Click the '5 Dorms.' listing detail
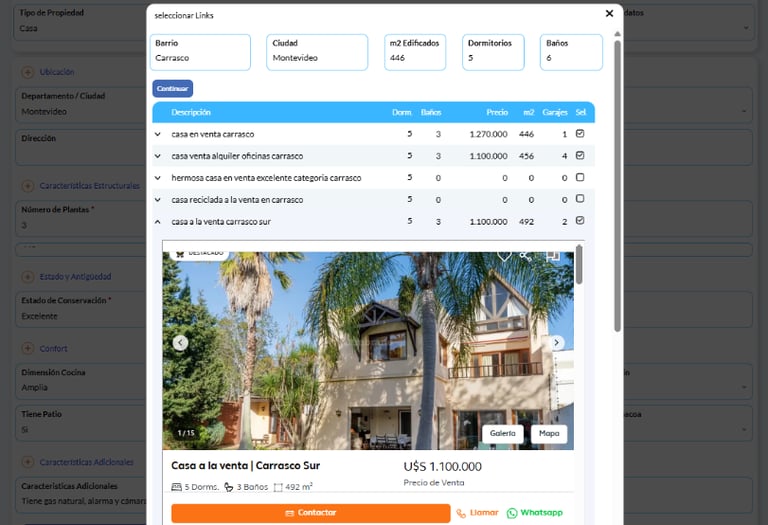This screenshot has height=525, width=768. [x=195, y=487]
